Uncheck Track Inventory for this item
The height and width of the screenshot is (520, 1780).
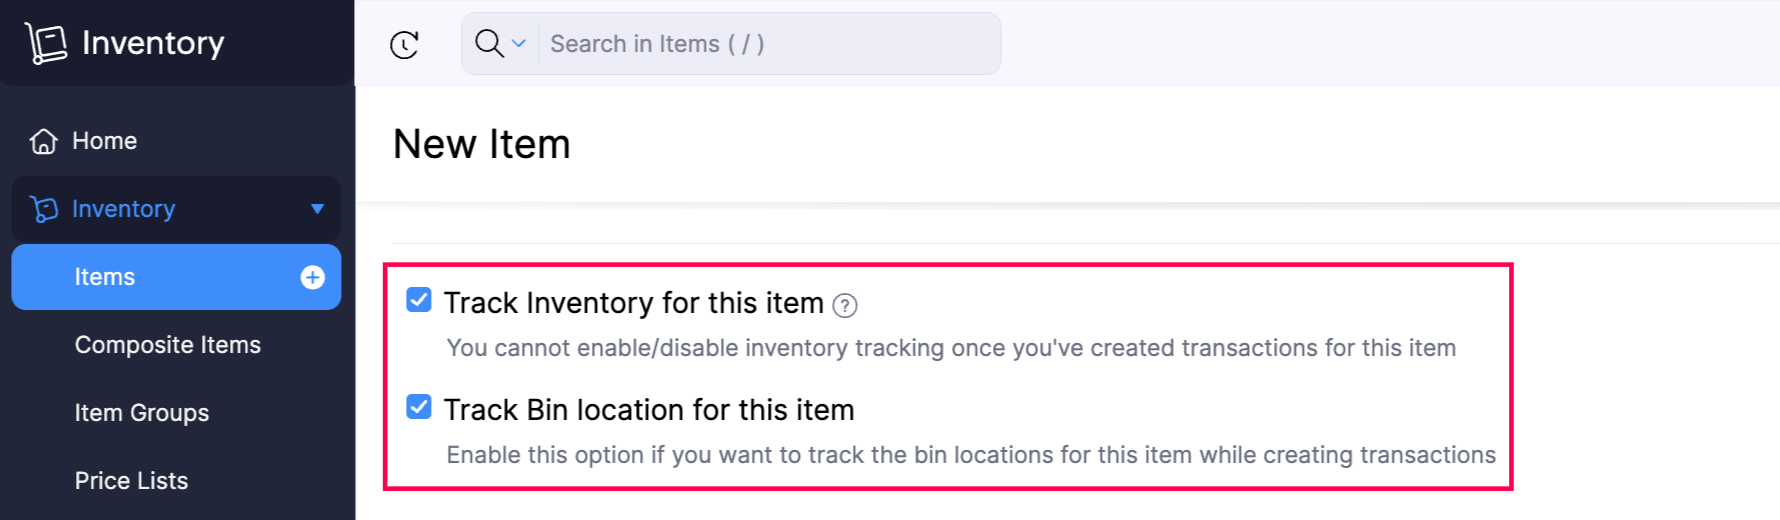click(419, 300)
